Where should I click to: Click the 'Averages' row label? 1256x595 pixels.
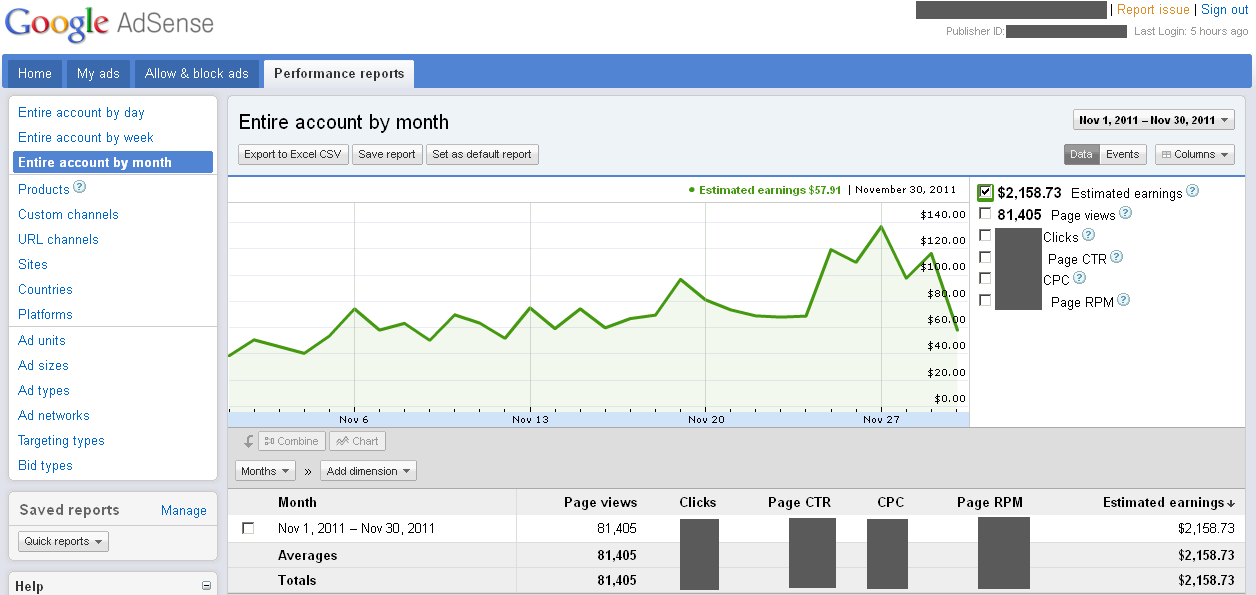[308, 556]
